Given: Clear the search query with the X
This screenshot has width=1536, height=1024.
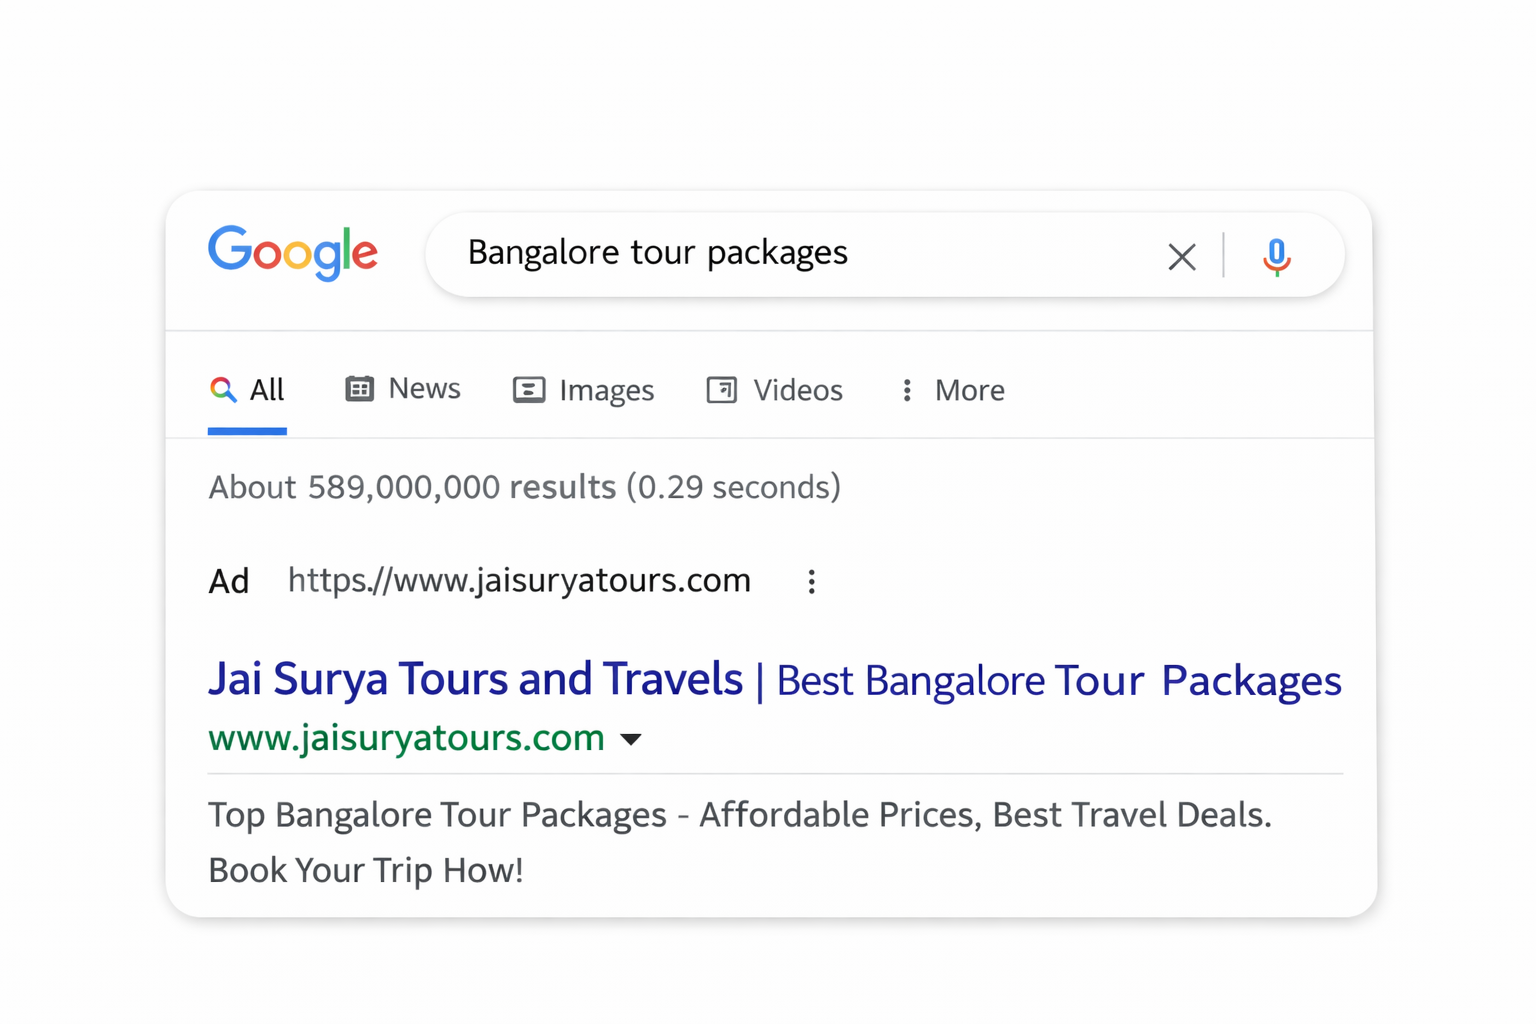Looking at the screenshot, I should coord(1181,257).
